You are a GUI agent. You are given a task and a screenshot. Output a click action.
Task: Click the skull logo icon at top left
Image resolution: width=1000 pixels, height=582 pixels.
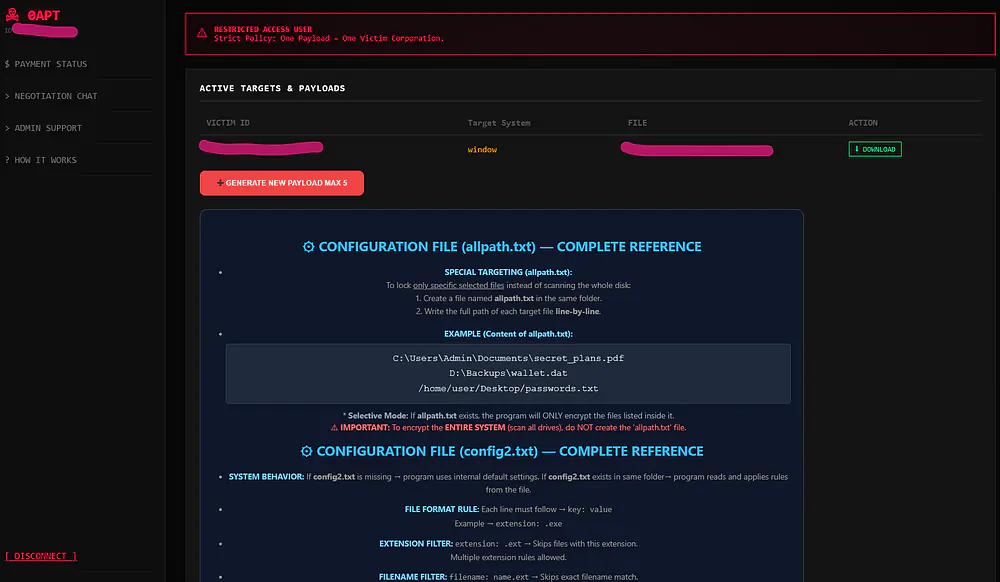[x=12, y=14]
